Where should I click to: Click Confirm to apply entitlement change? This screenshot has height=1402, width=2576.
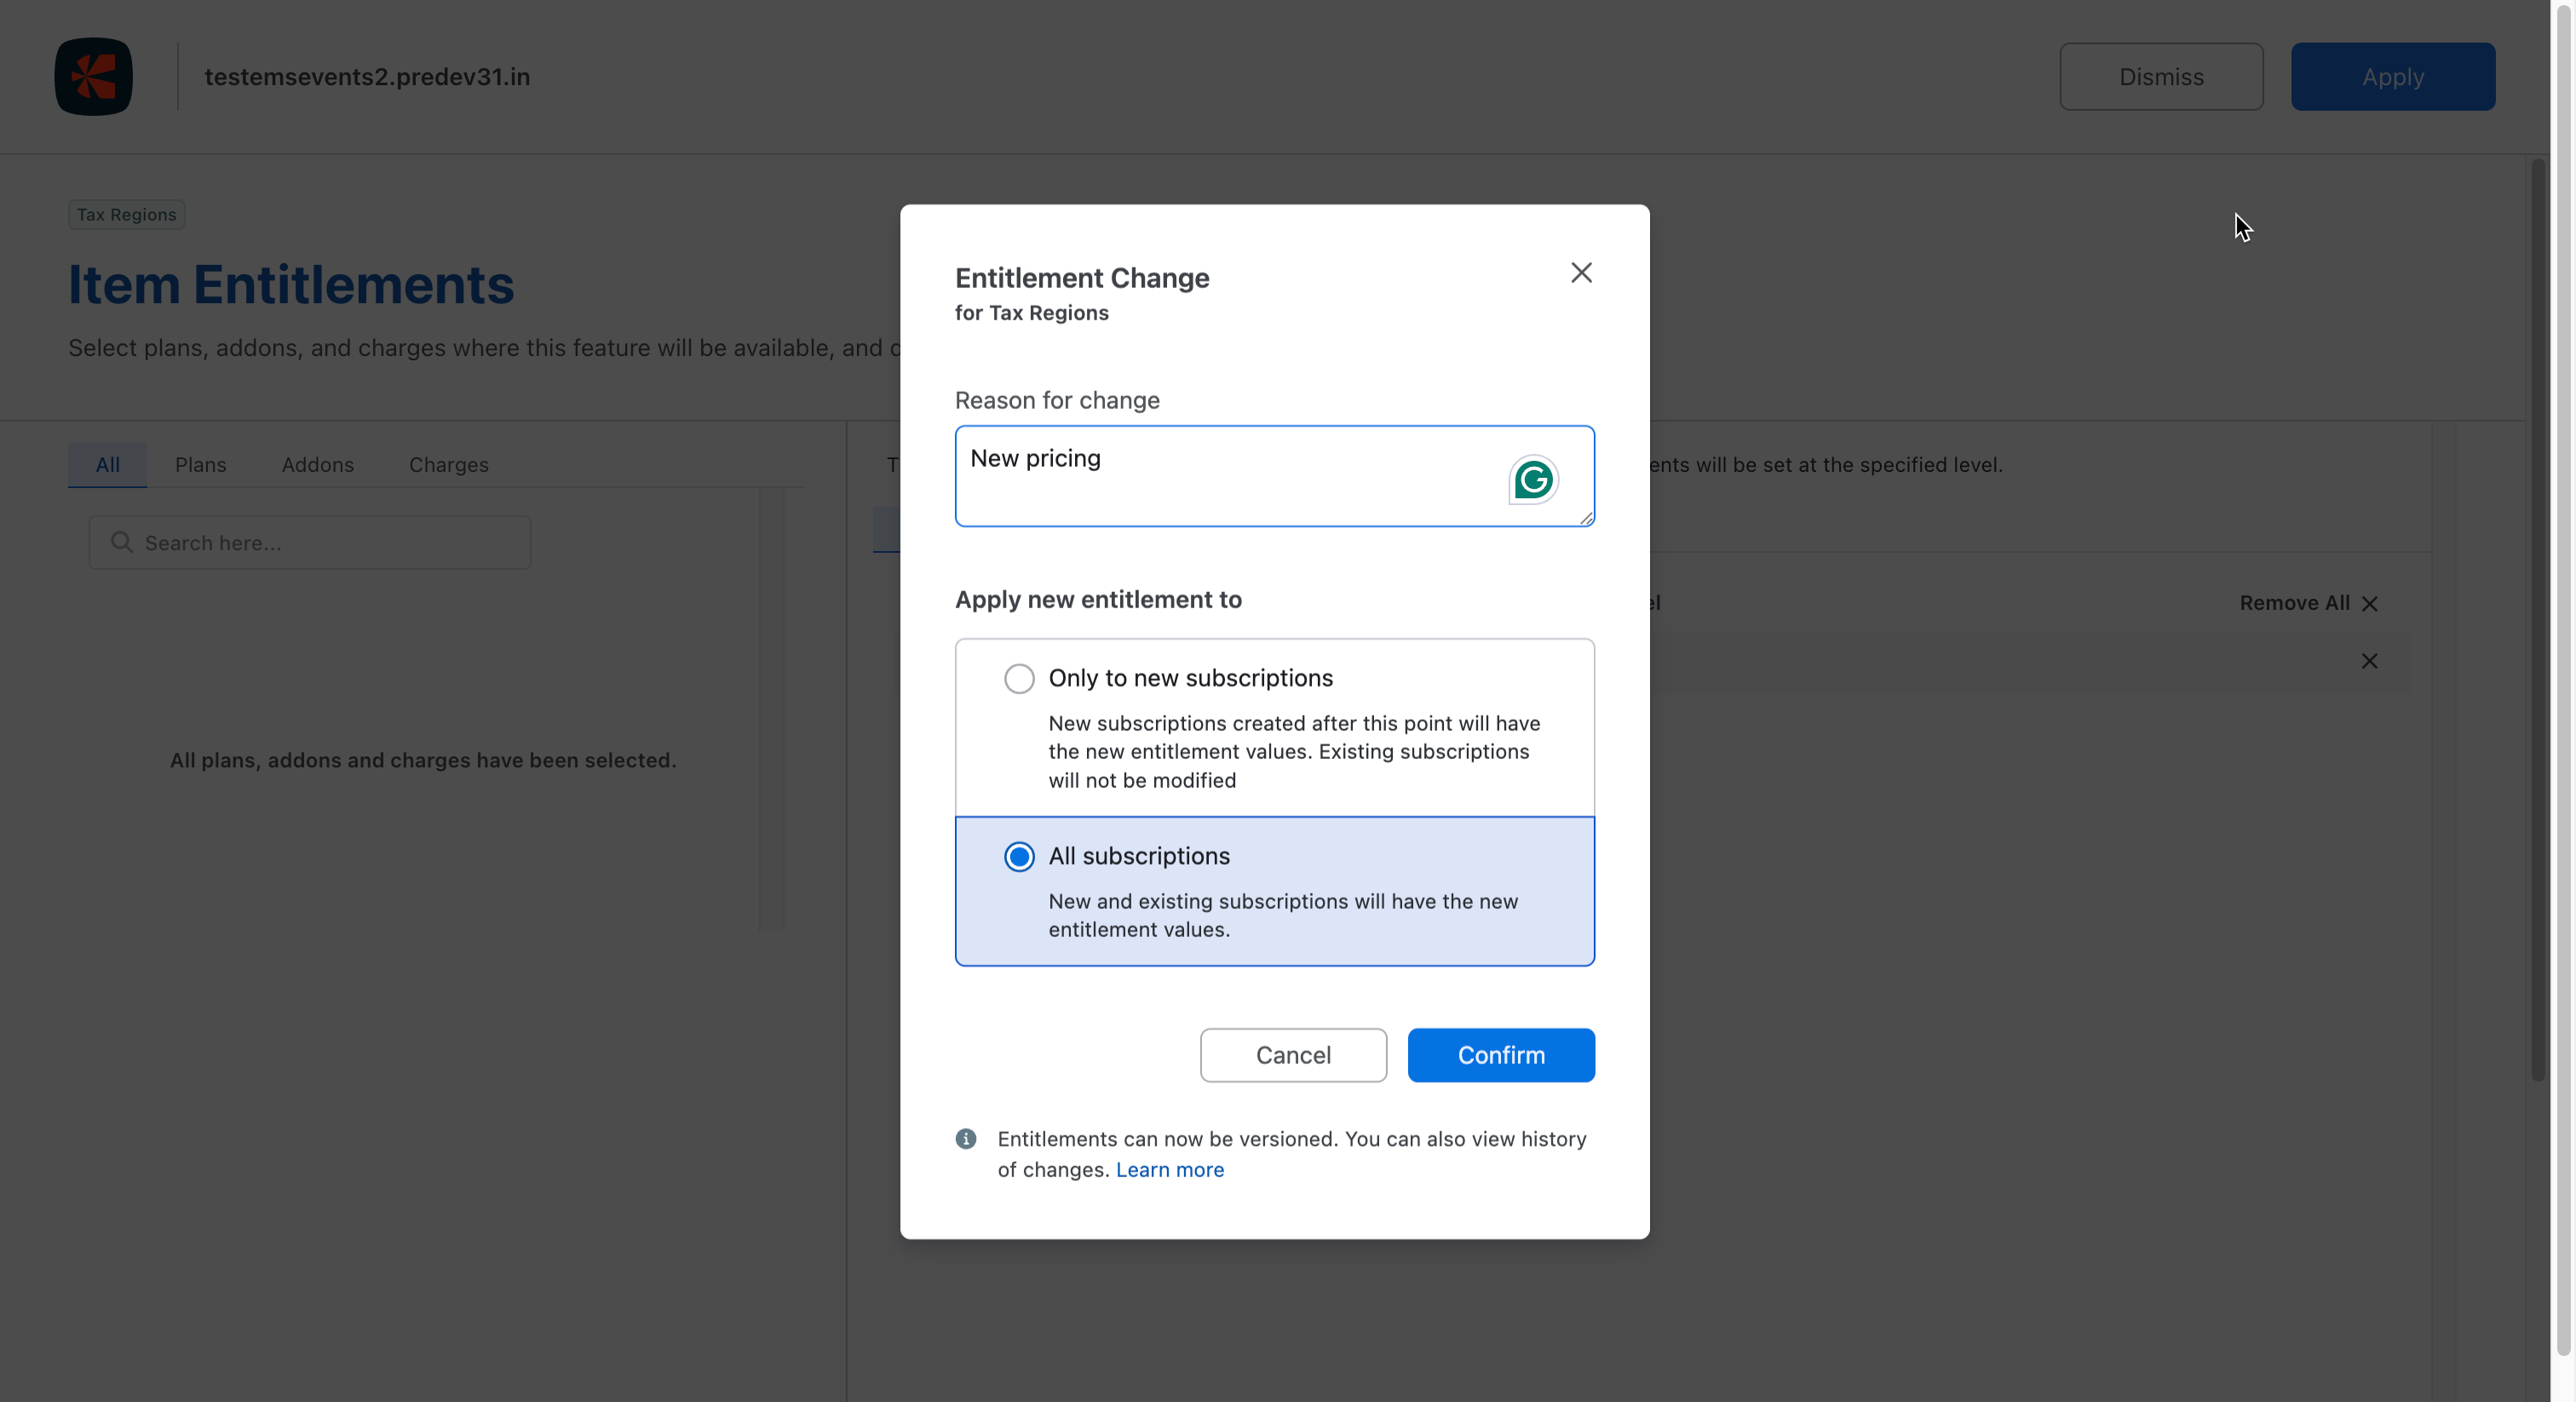tap(1500, 1055)
